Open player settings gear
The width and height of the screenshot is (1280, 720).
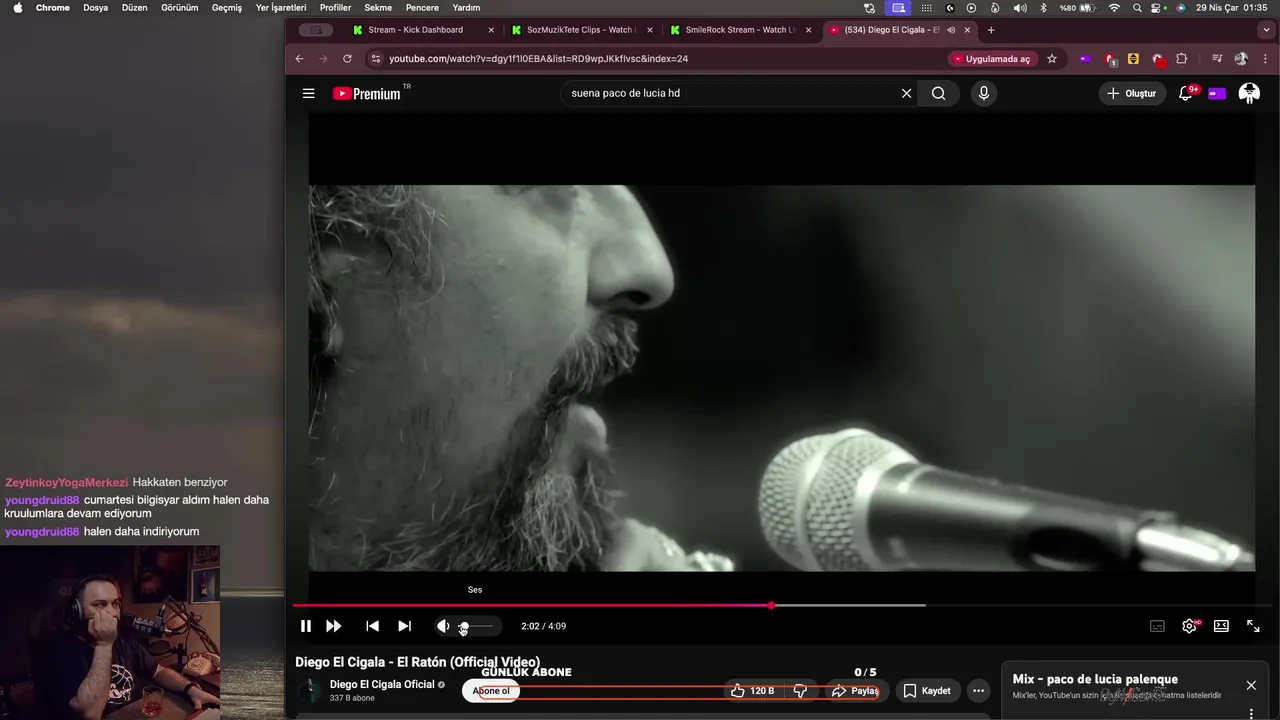[x=1189, y=626]
